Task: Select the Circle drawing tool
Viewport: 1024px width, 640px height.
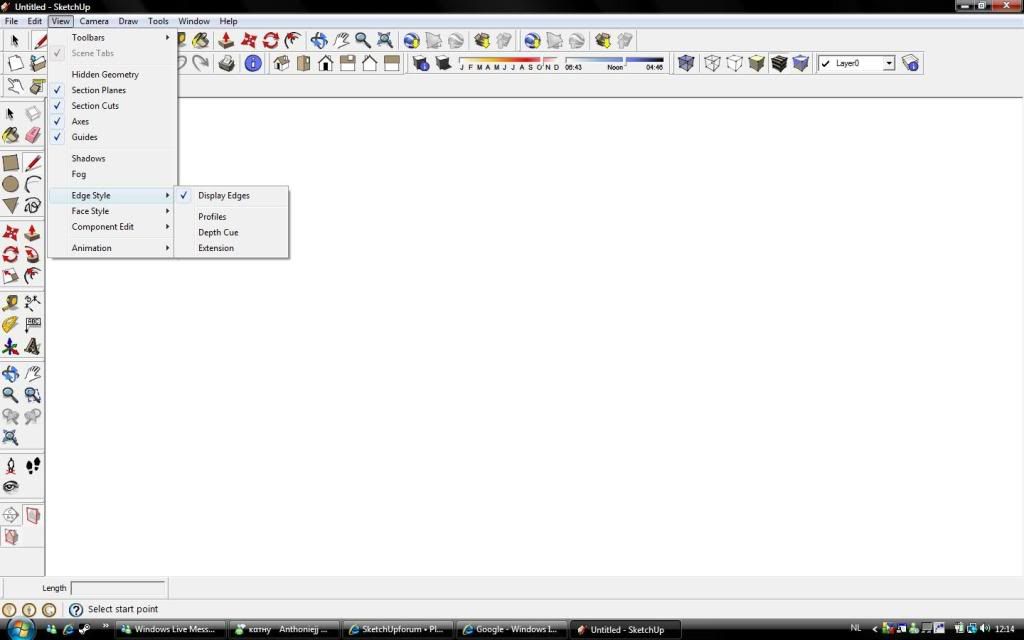Action: (10, 184)
